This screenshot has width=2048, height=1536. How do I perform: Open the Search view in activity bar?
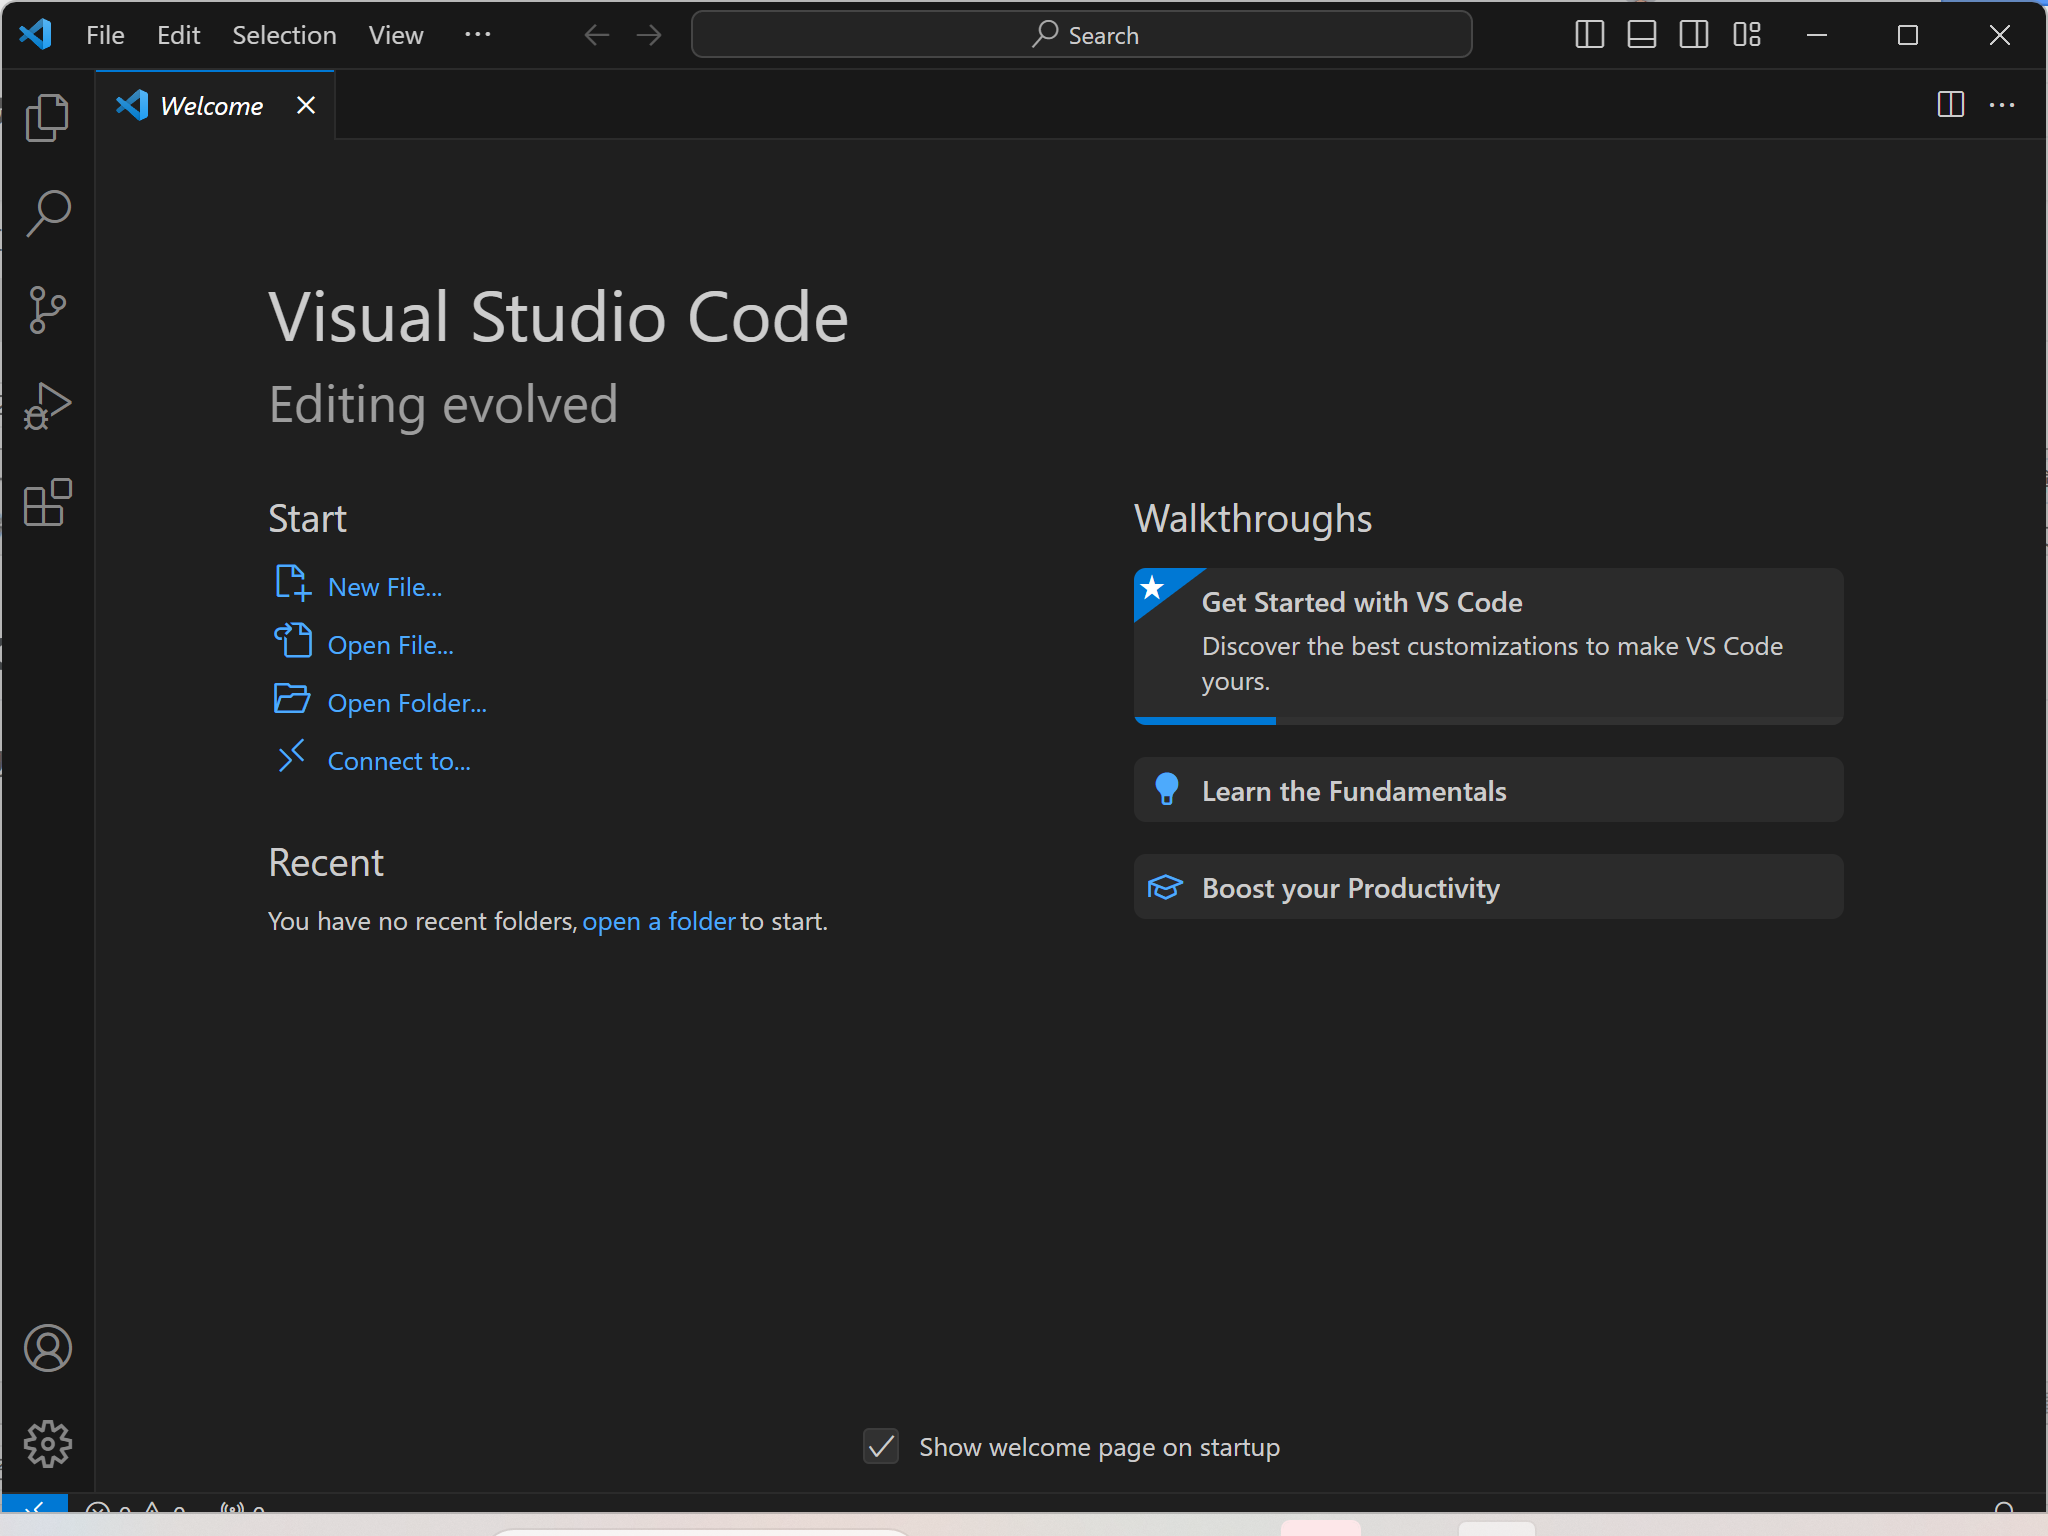coord(47,213)
